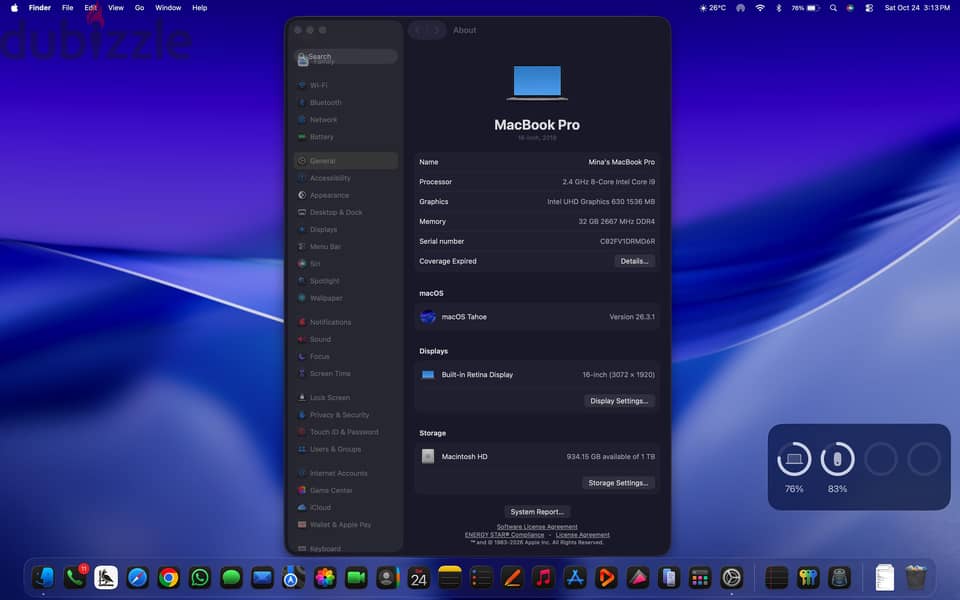The height and width of the screenshot is (600, 960).
Task: Open the Apps launcher grid in Dock
Action: click(700, 577)
